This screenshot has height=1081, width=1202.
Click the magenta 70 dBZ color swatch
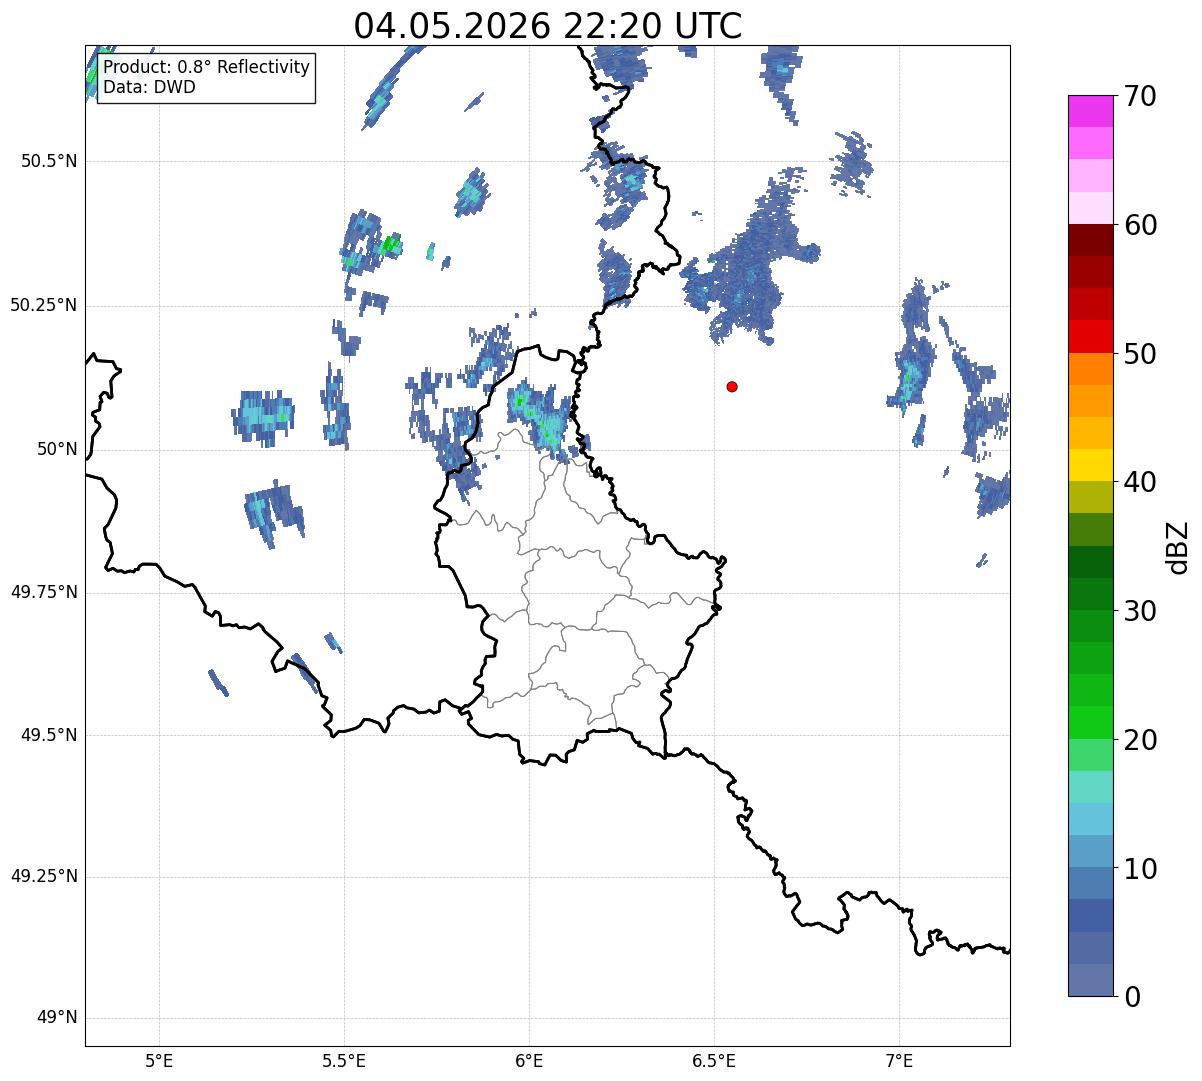click(x=1090, y=111)
